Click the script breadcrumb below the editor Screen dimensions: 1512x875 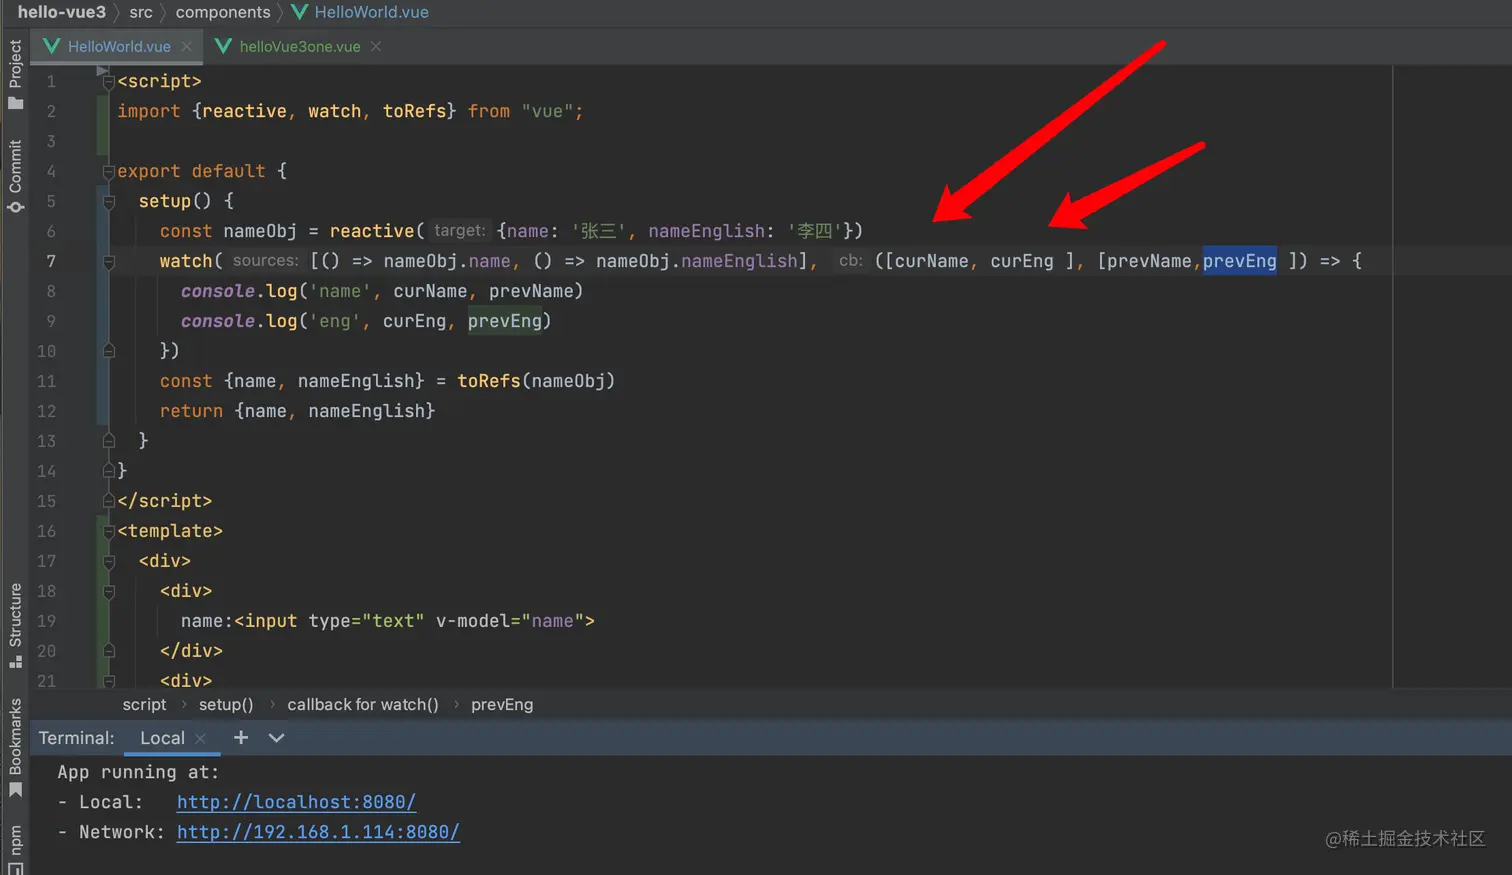(144, 705)
